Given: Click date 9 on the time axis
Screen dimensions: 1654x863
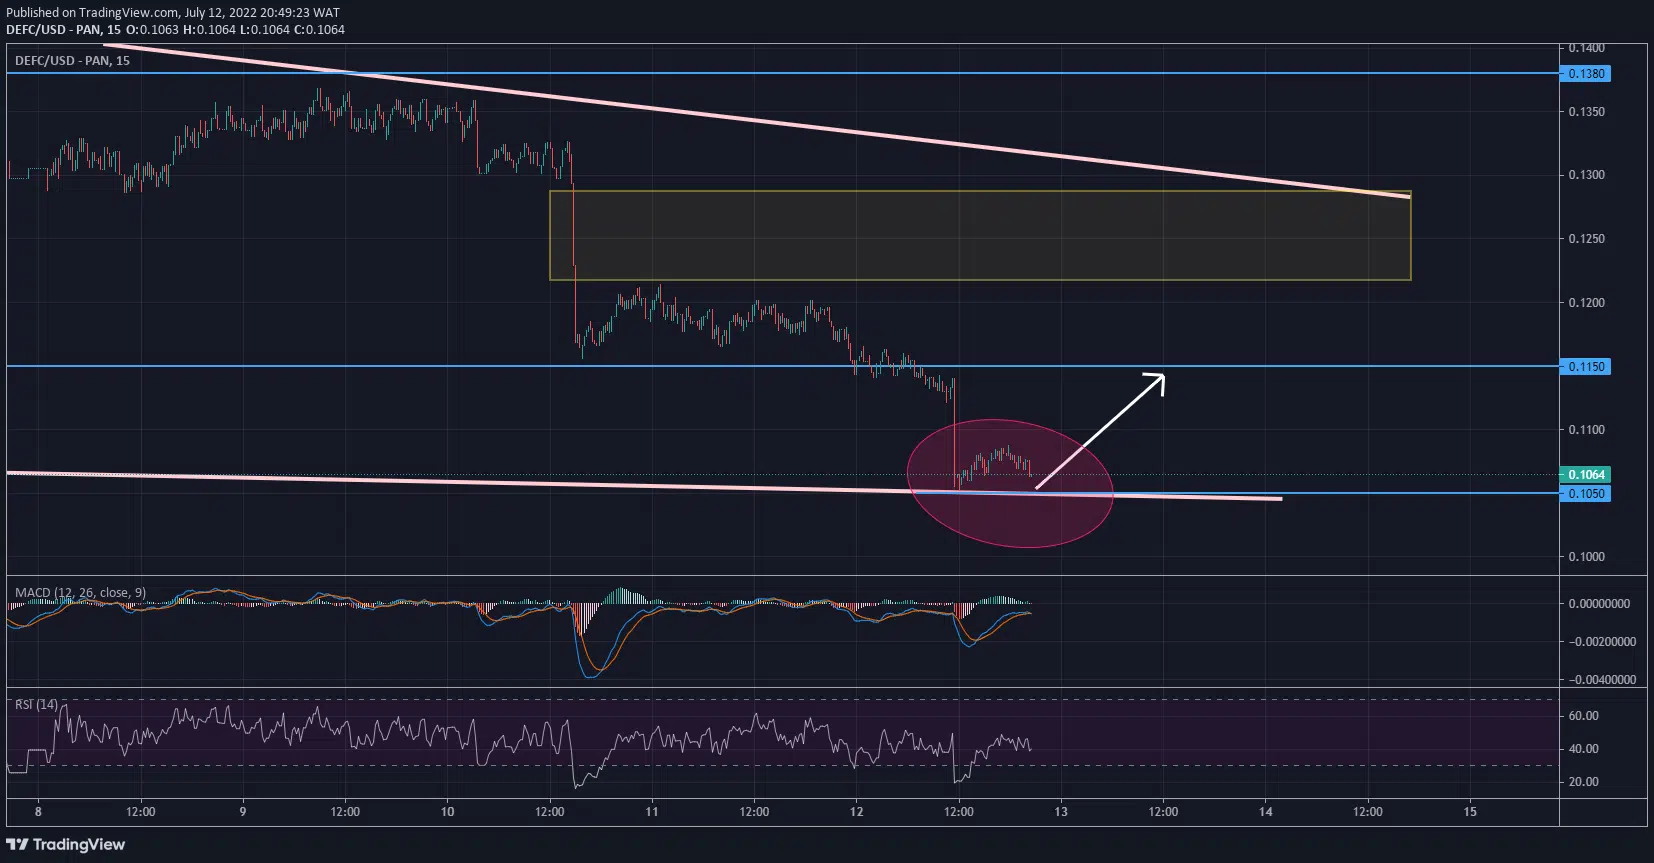Looking at the screenshot, I should tap(243, 812).
